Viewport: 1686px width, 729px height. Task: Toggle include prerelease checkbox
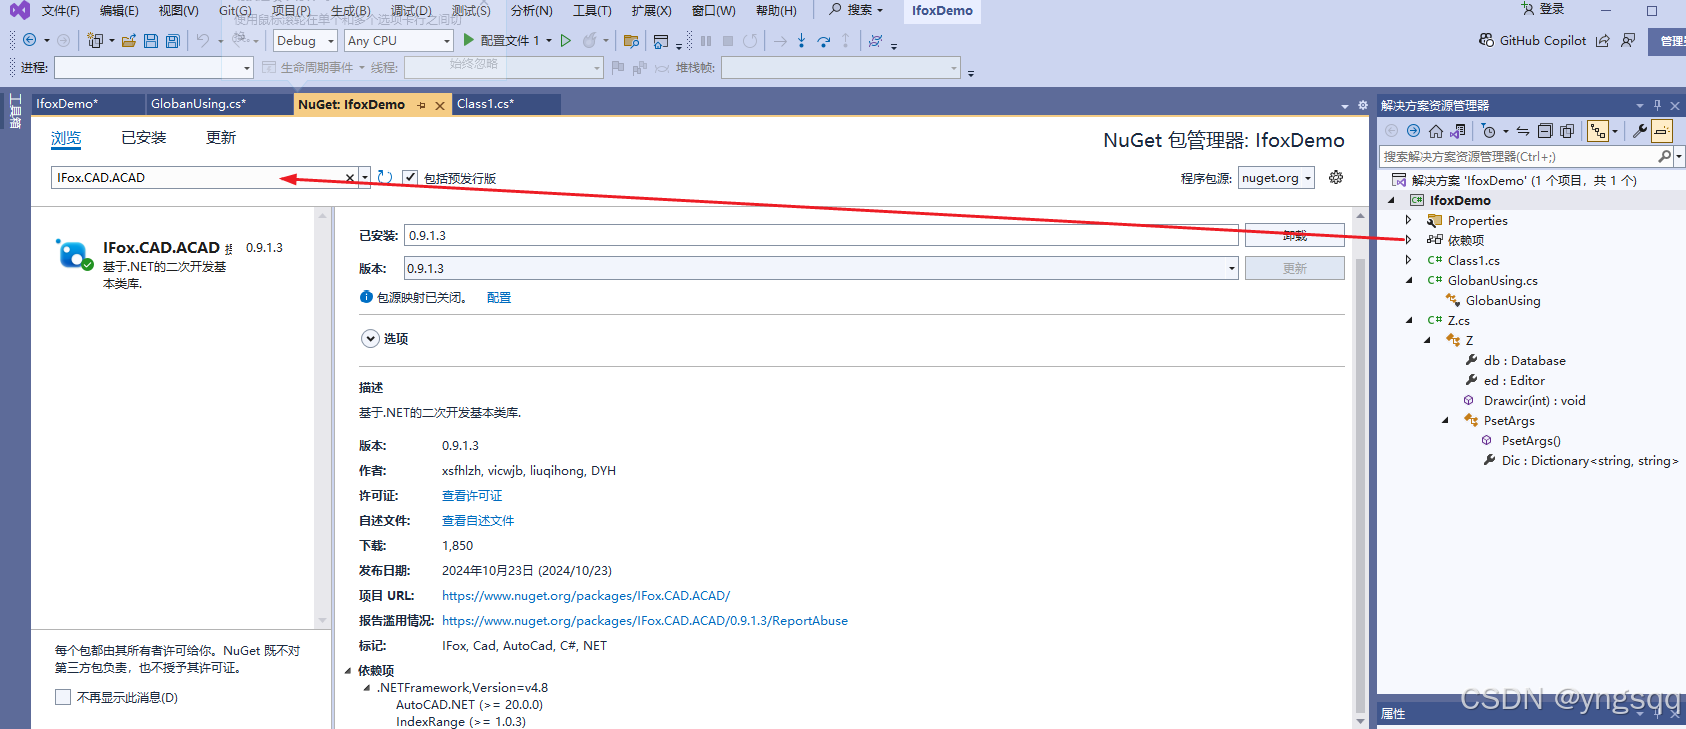[410, 177]
